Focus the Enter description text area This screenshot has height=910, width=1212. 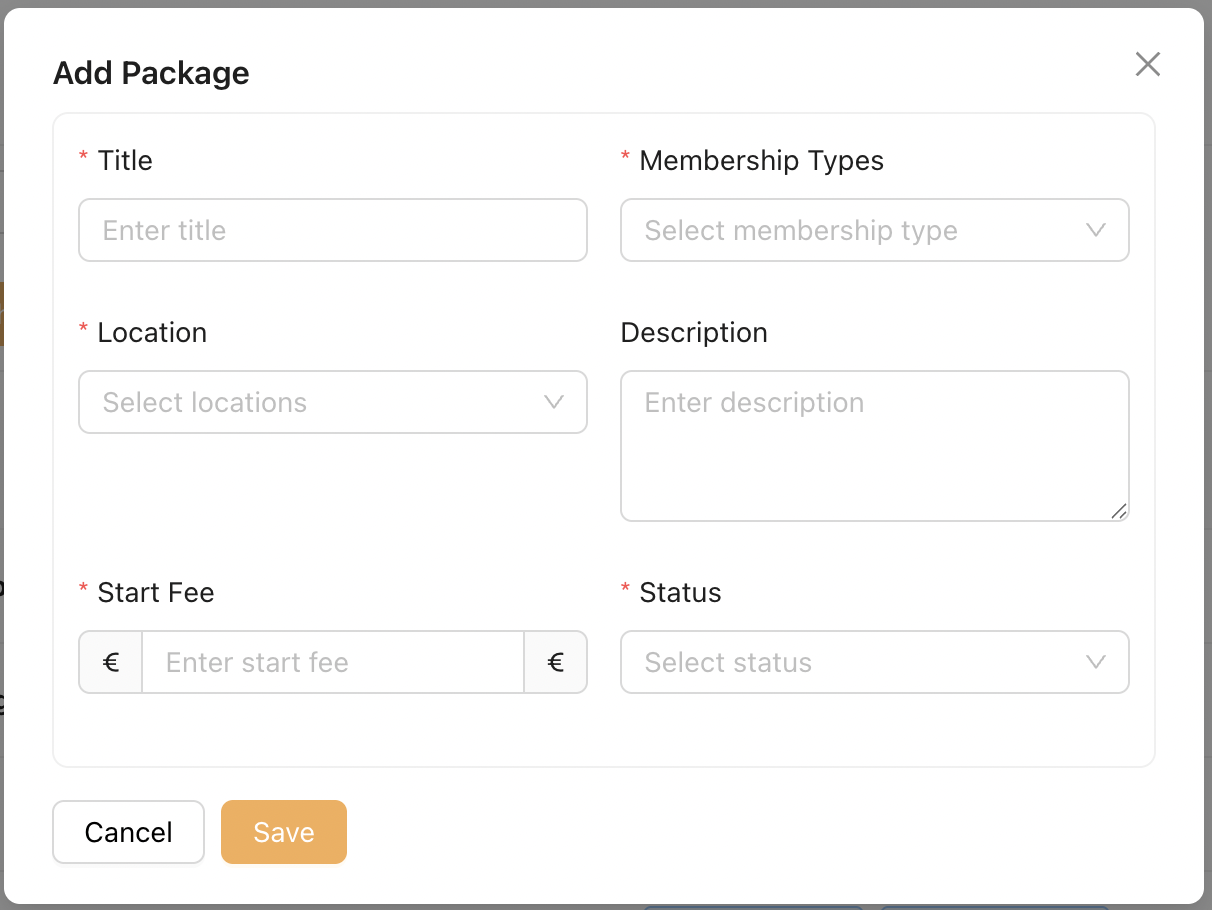pyautogui.click(x=874, y=445)
